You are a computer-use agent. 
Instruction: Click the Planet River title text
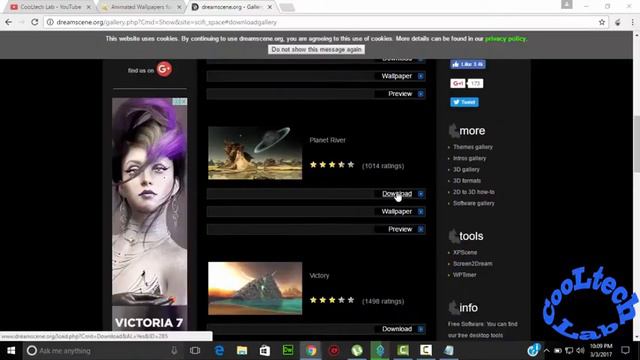(327, 140)
